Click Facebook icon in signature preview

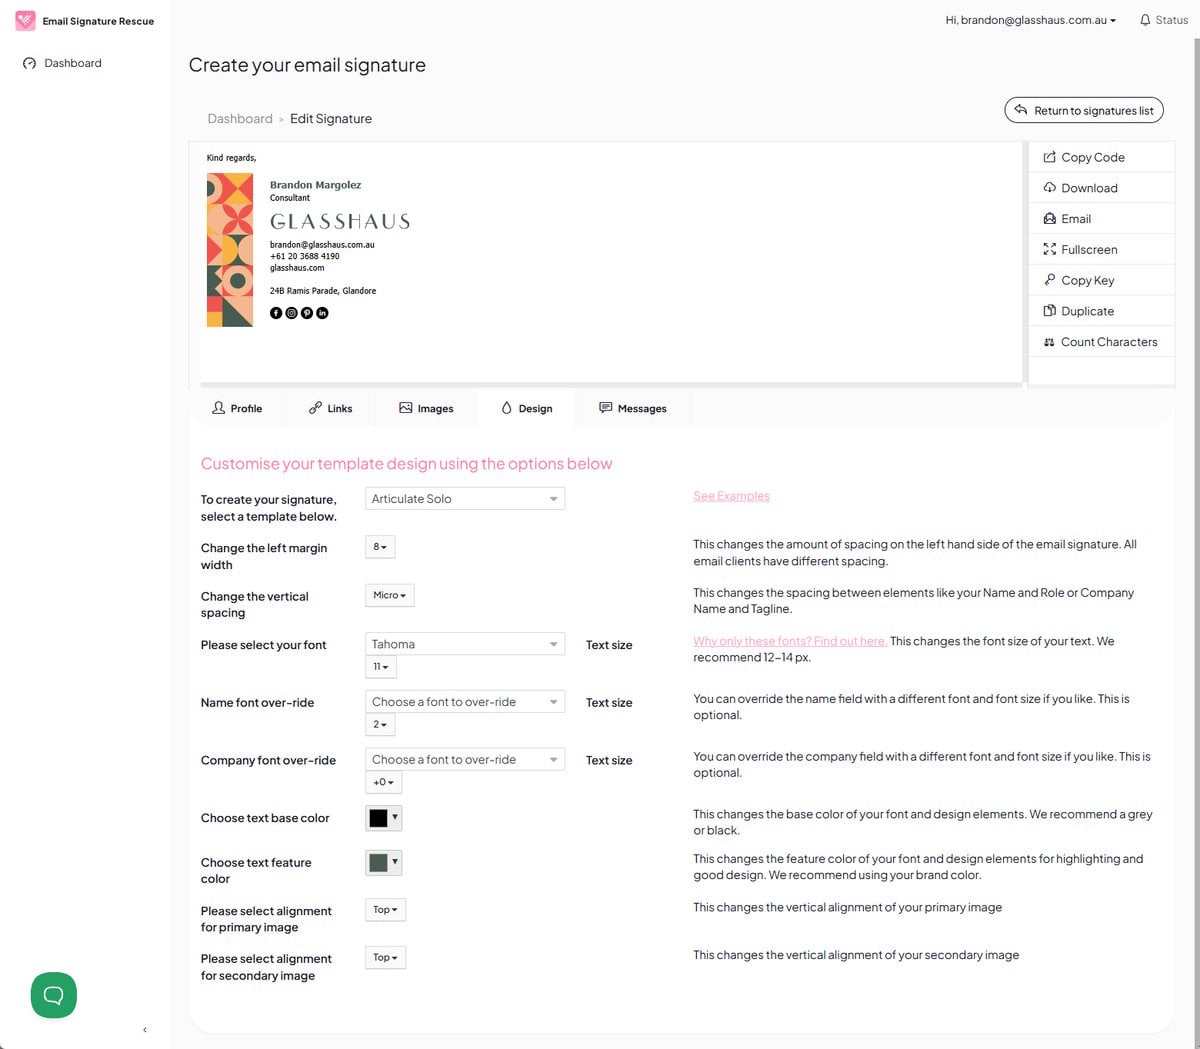click(x=276, y=313)
